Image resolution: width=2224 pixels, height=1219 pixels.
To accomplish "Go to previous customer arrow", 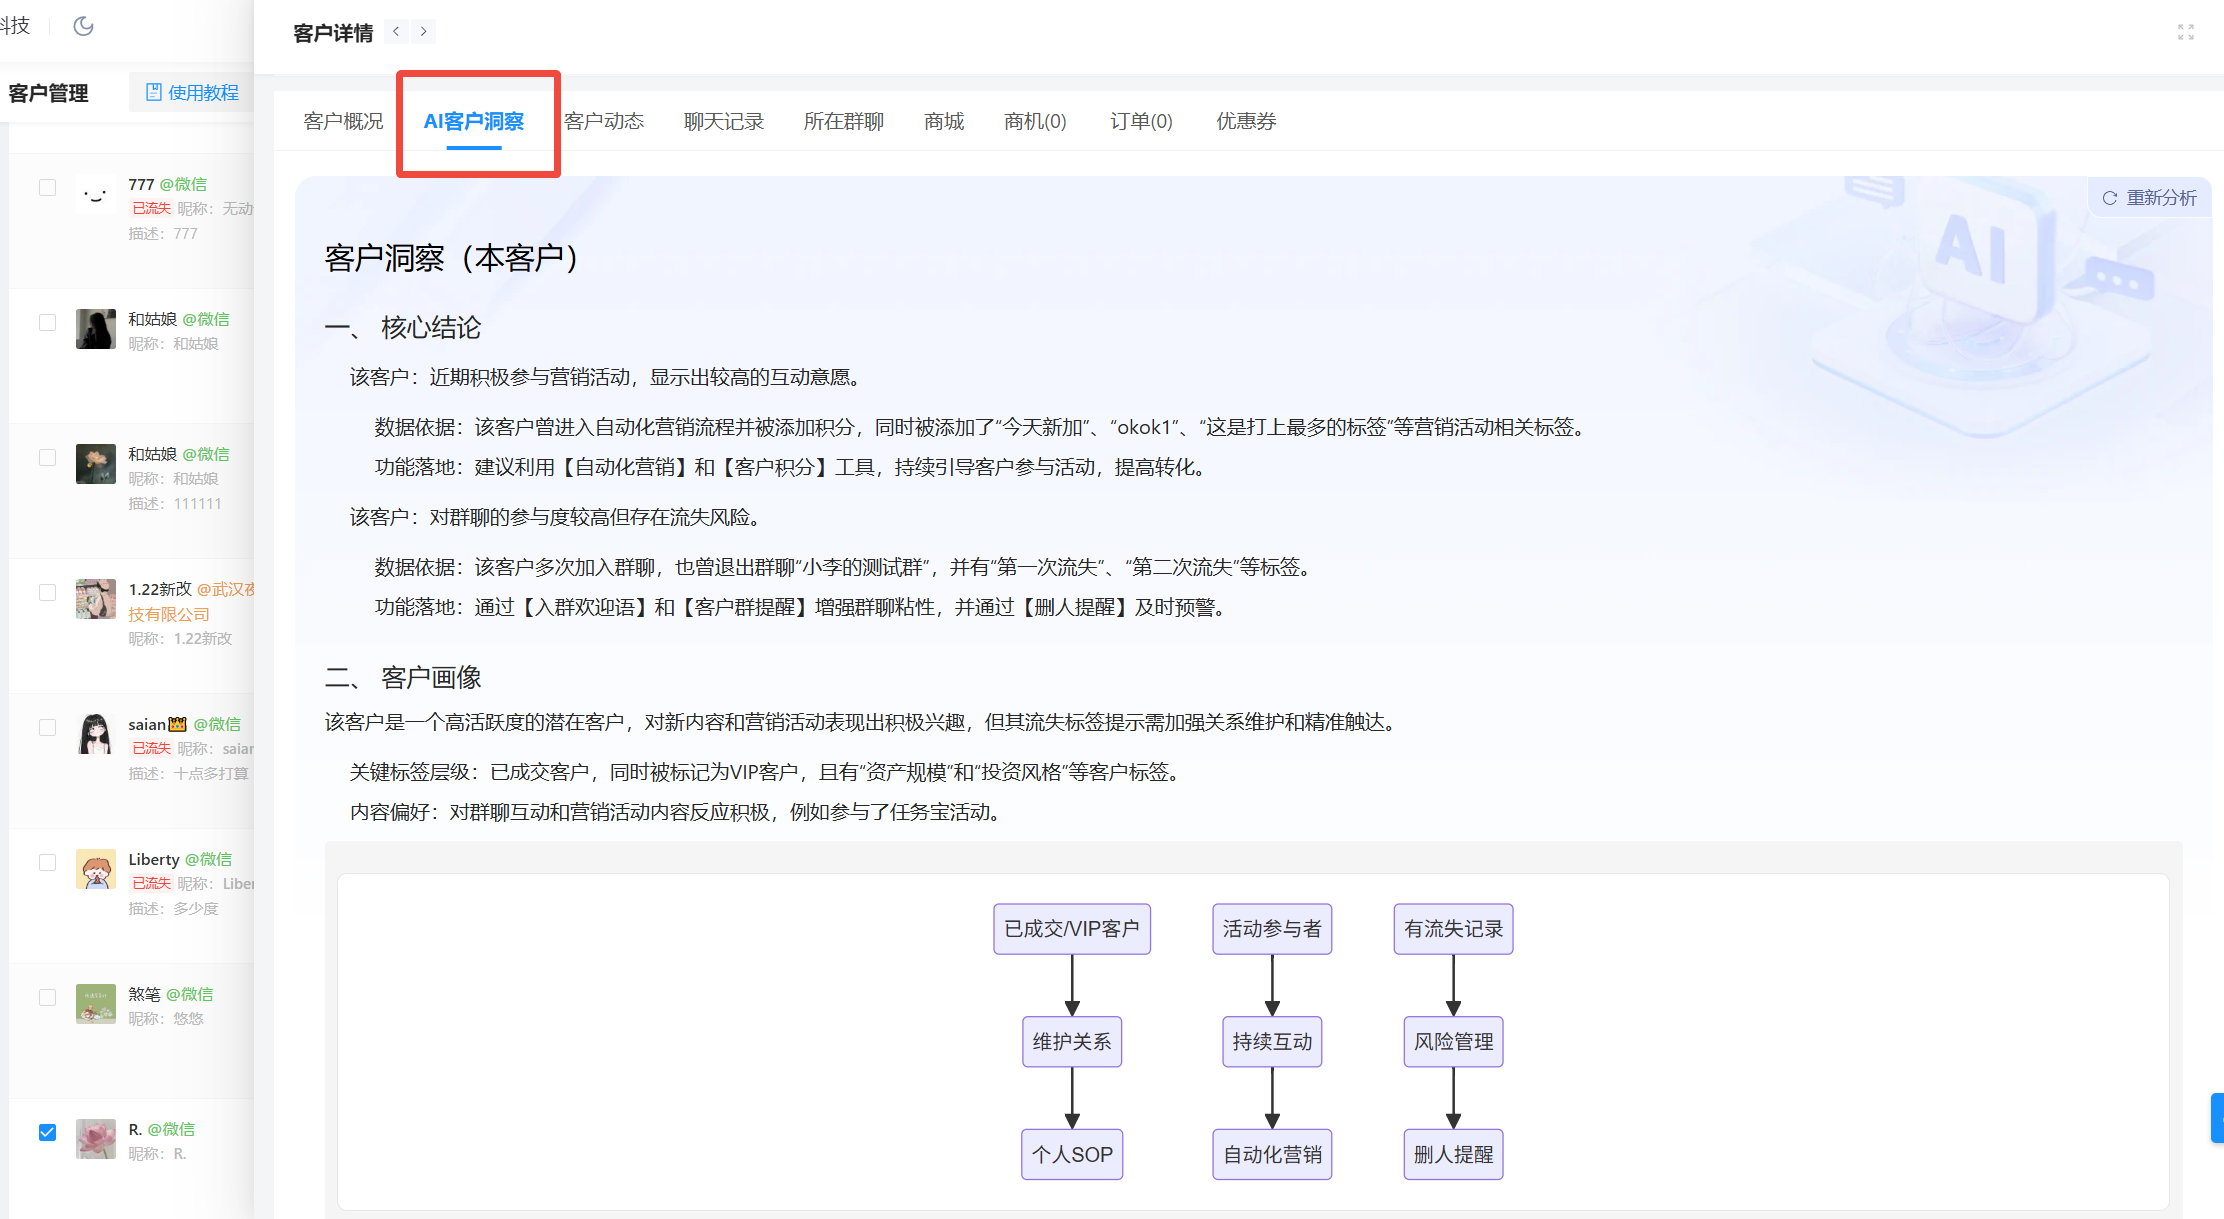I will 397,32.
